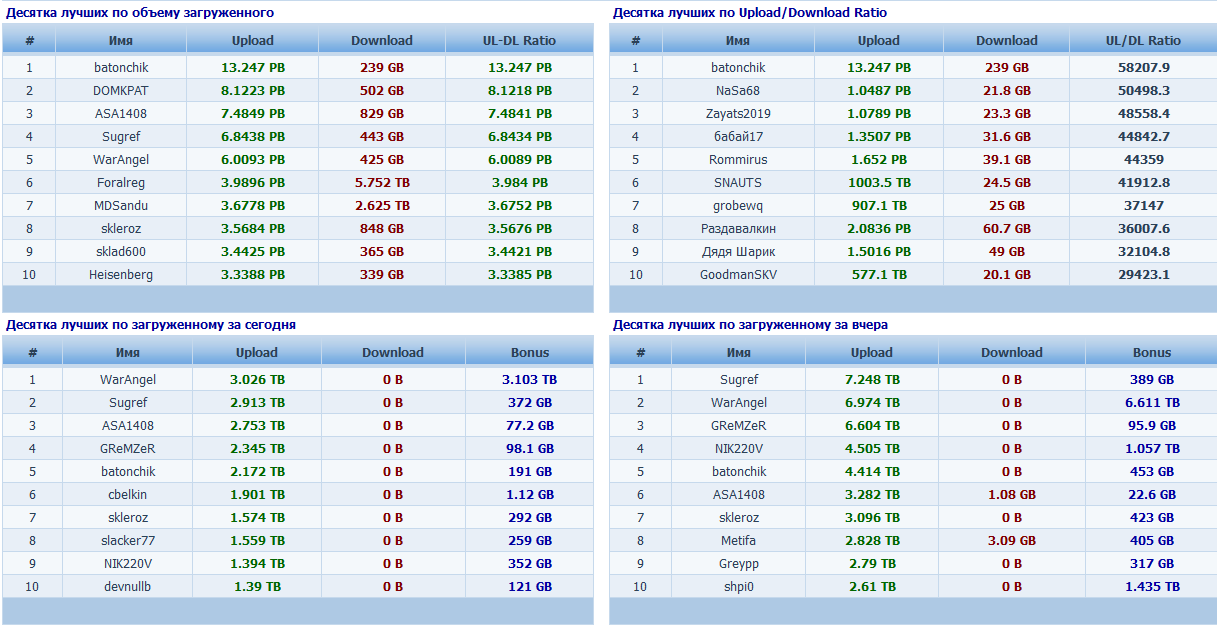Click upload value 7.248 TB
This screenshot has height=625, width=1217.
(x=872, y=379)
